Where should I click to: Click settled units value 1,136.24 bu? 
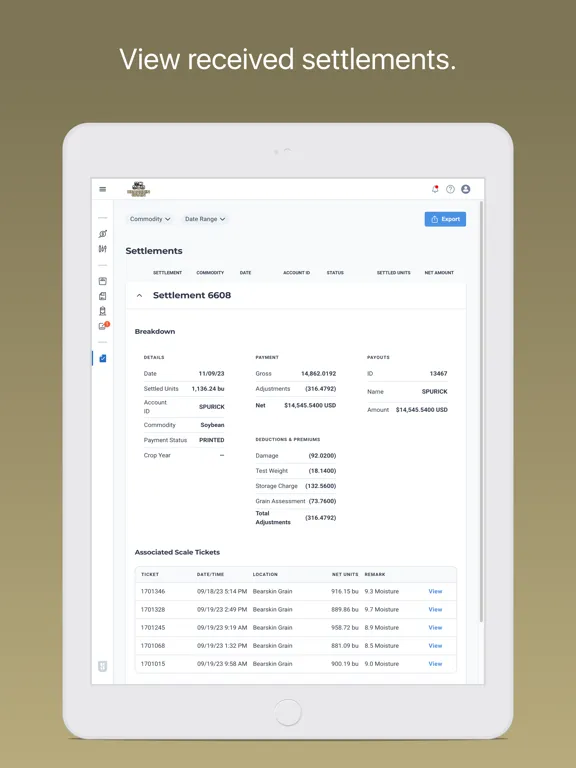pyautogui.click(x=208, y=389)
